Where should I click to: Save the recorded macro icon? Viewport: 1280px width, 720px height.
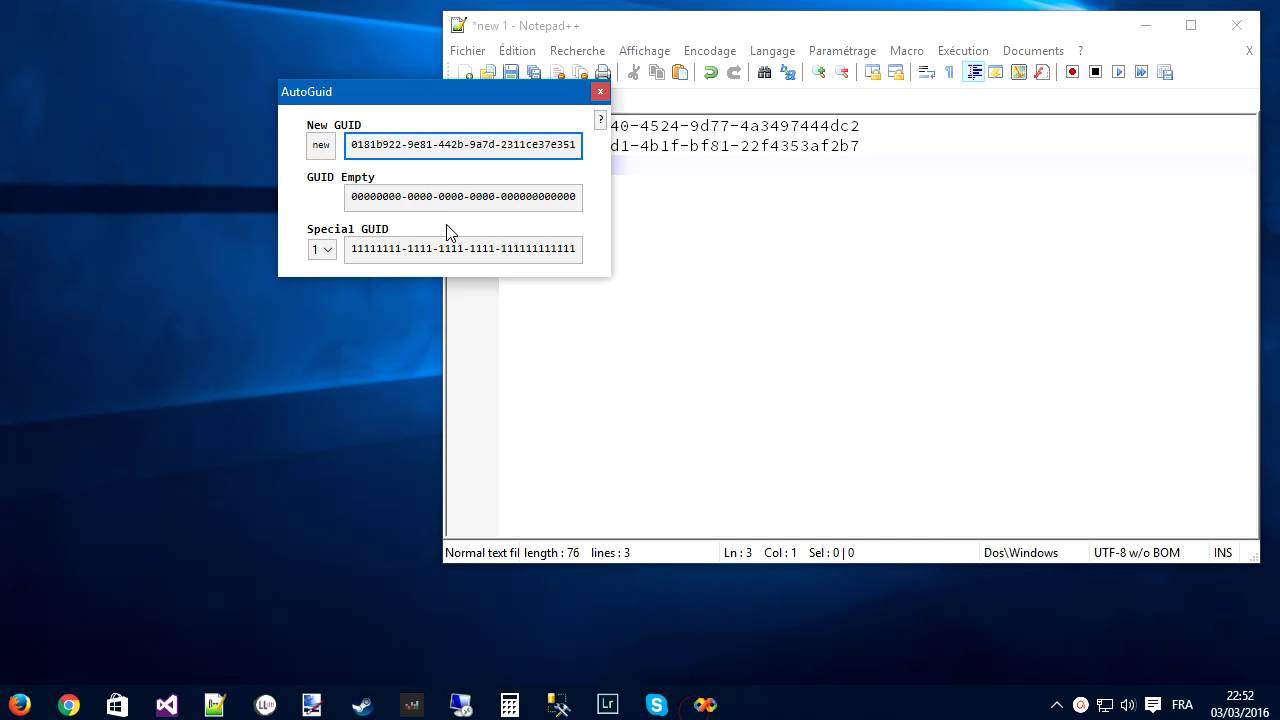point(1164,72)
